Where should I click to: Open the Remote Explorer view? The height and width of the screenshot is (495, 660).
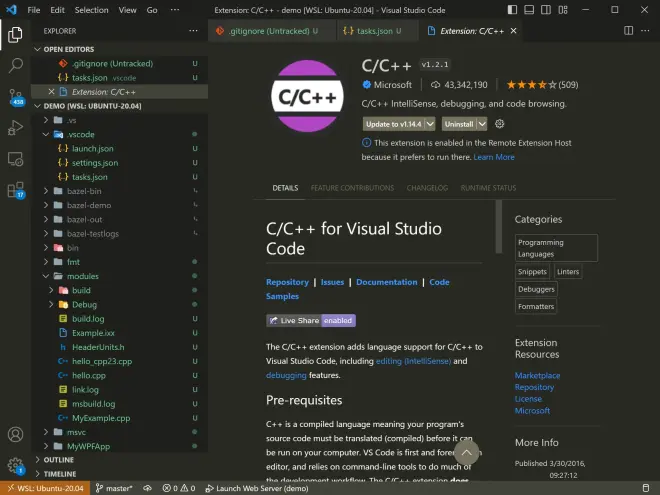pos(16,160)
